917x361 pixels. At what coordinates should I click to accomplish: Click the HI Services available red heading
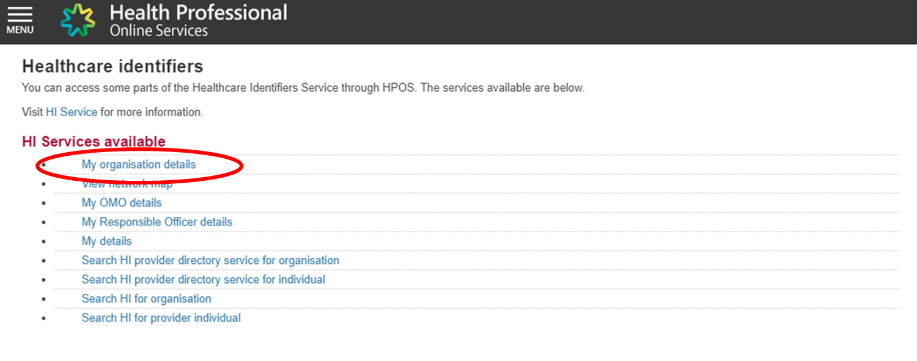(x=94, y=142)
